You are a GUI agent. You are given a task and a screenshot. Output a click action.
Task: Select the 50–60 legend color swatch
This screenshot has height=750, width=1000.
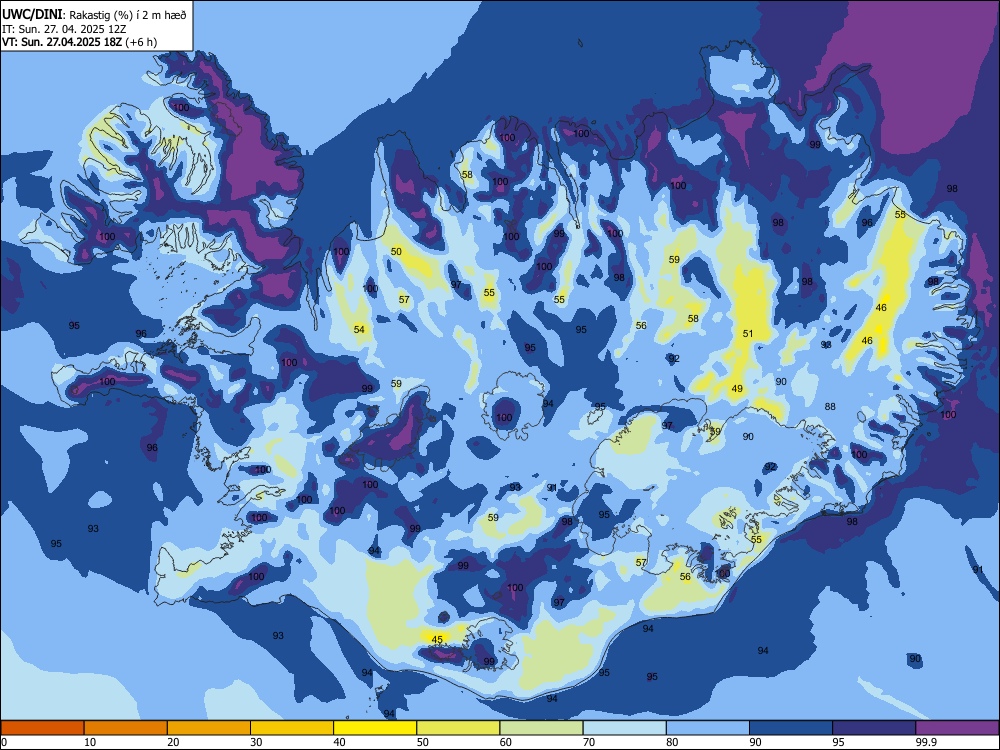459,728
